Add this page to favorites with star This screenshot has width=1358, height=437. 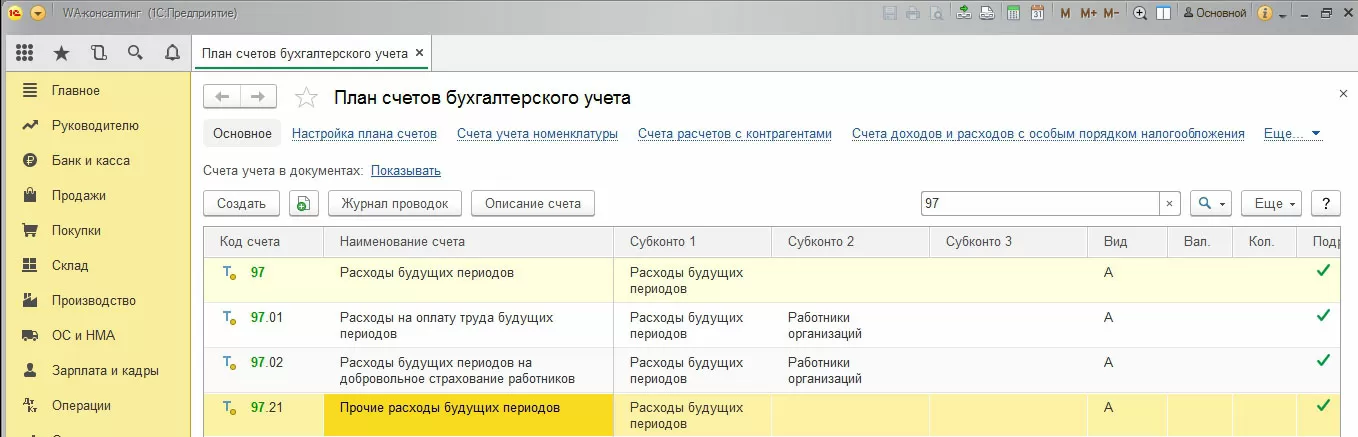pos(307,97)
